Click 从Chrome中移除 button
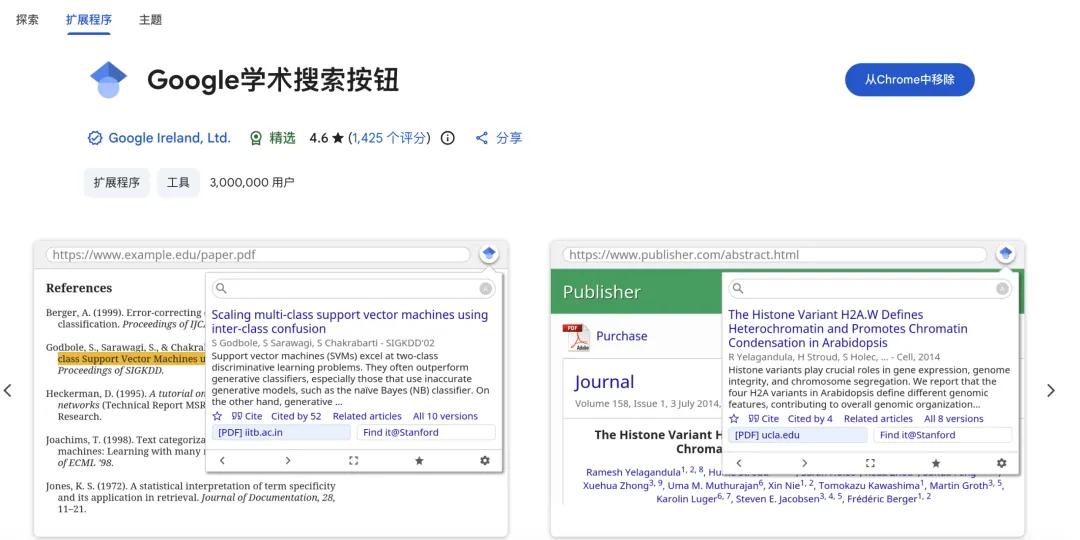Image resolution: width=1080 pixels, height=540 pixels. (x=909, y=79)
